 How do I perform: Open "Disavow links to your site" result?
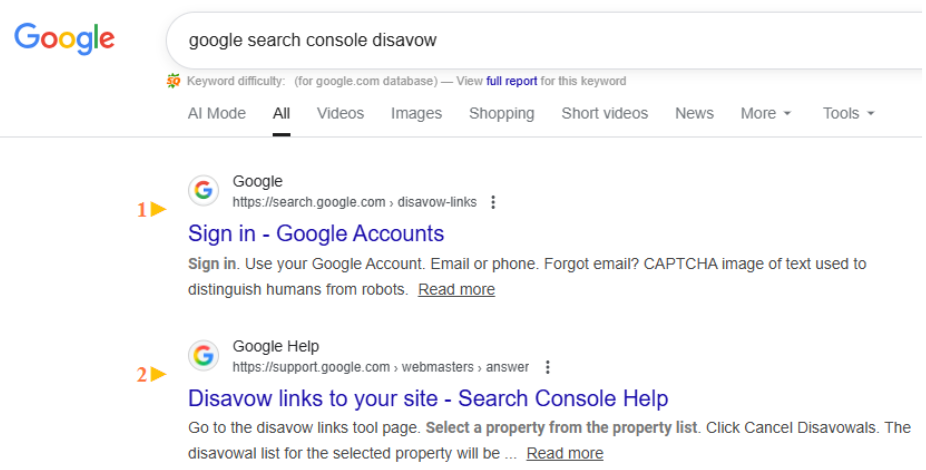click(428, 399)
